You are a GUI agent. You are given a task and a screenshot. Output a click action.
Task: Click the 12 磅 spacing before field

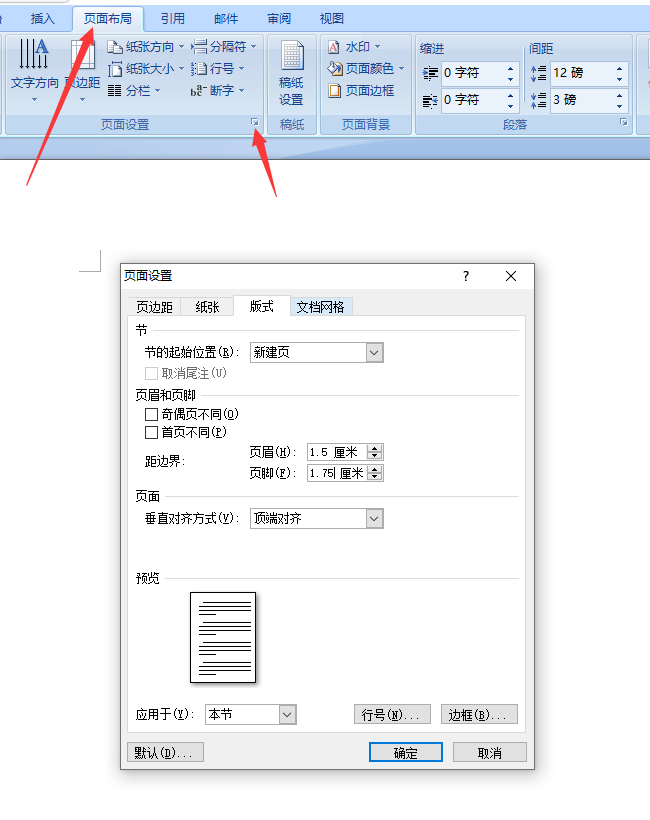(x=582, y=73)
